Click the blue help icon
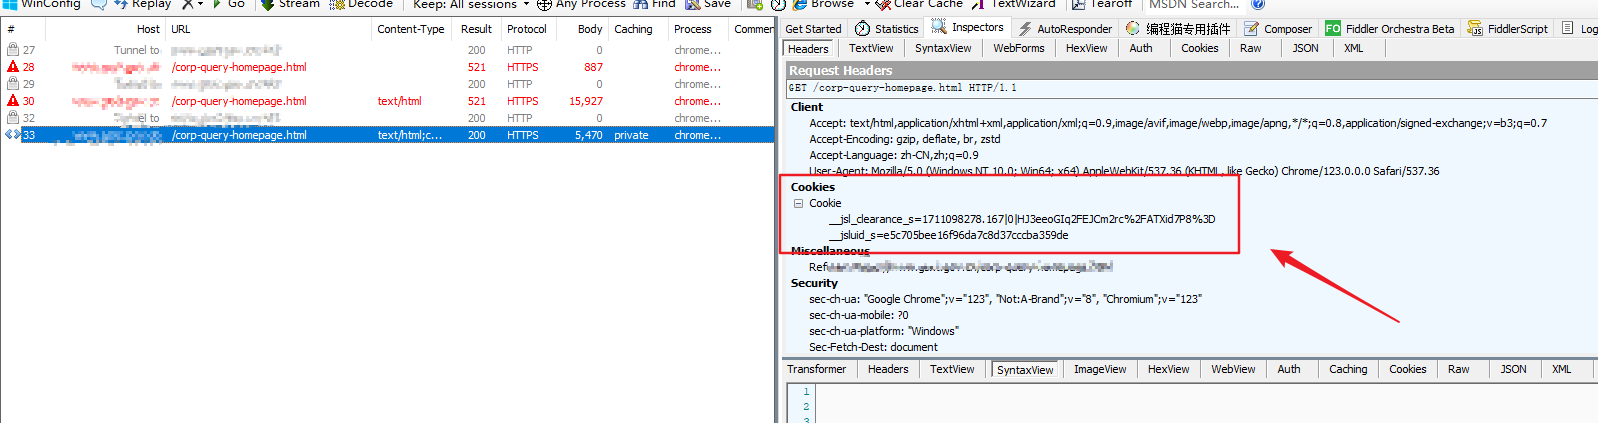 (1258, 4)
